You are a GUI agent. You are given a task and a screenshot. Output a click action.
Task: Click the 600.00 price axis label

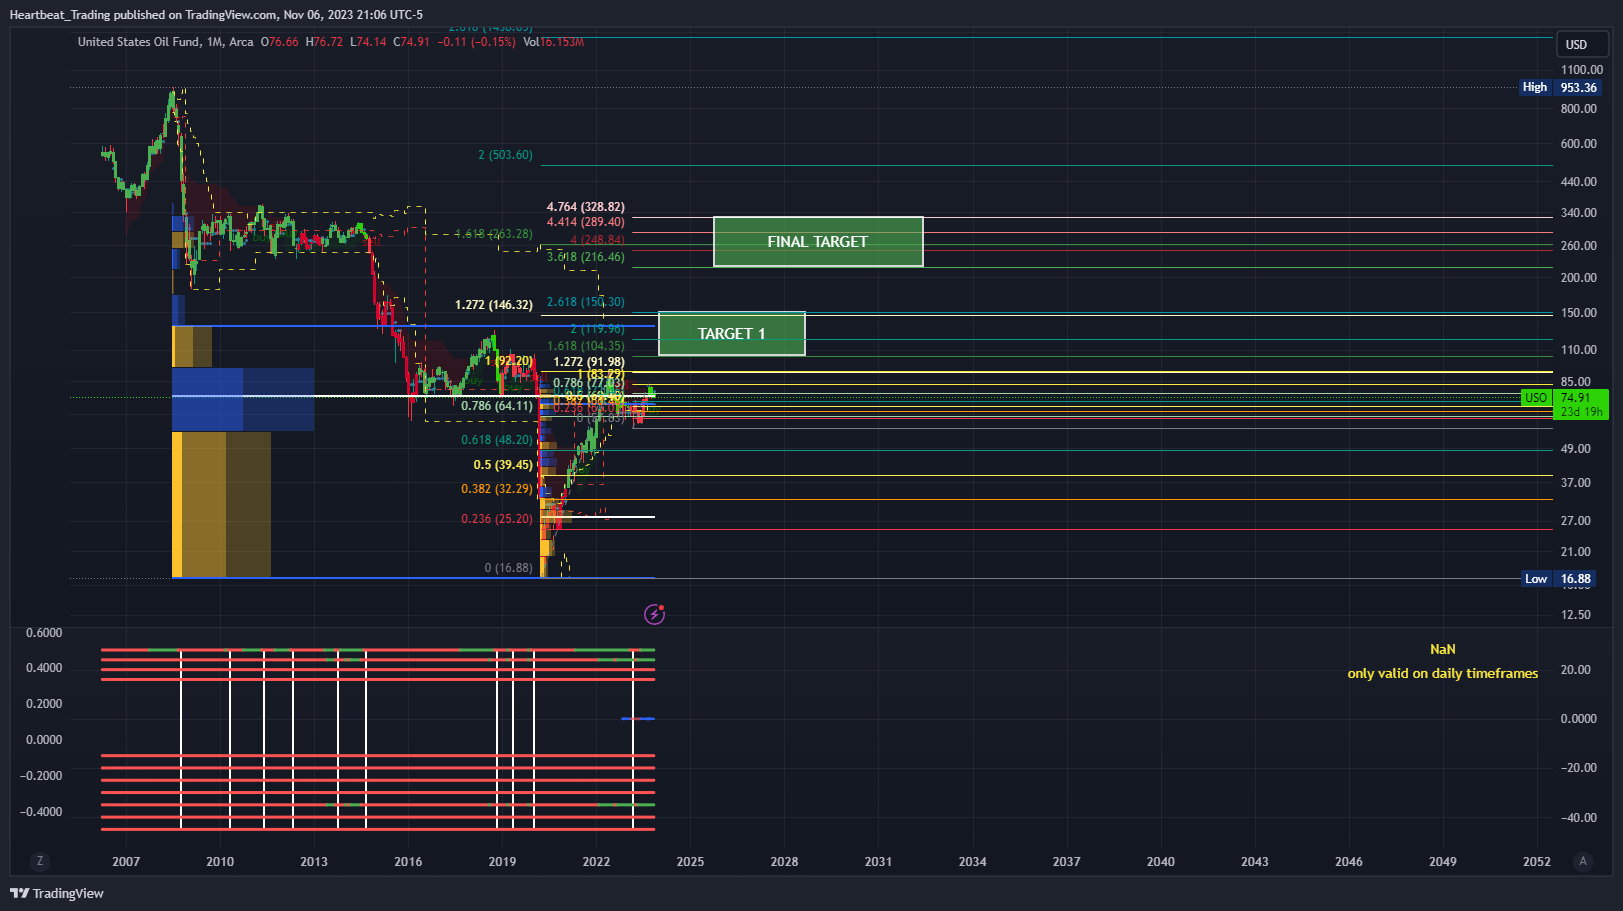(1579, 144)
